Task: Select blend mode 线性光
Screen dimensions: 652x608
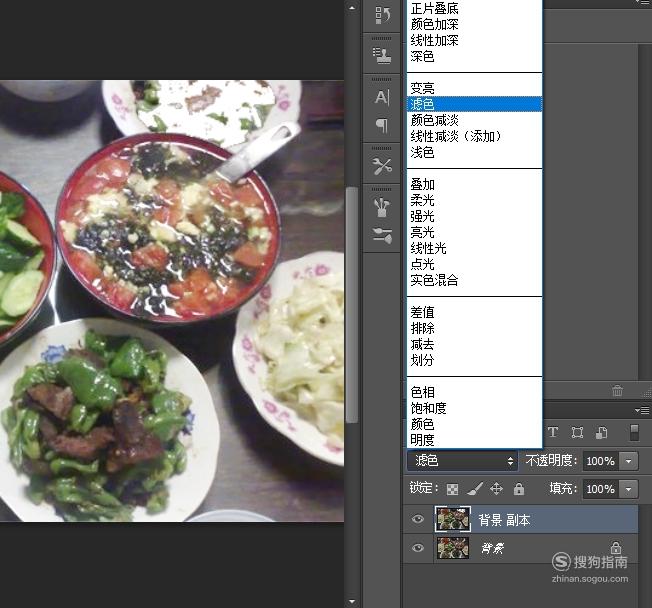Action: point(475,248)
